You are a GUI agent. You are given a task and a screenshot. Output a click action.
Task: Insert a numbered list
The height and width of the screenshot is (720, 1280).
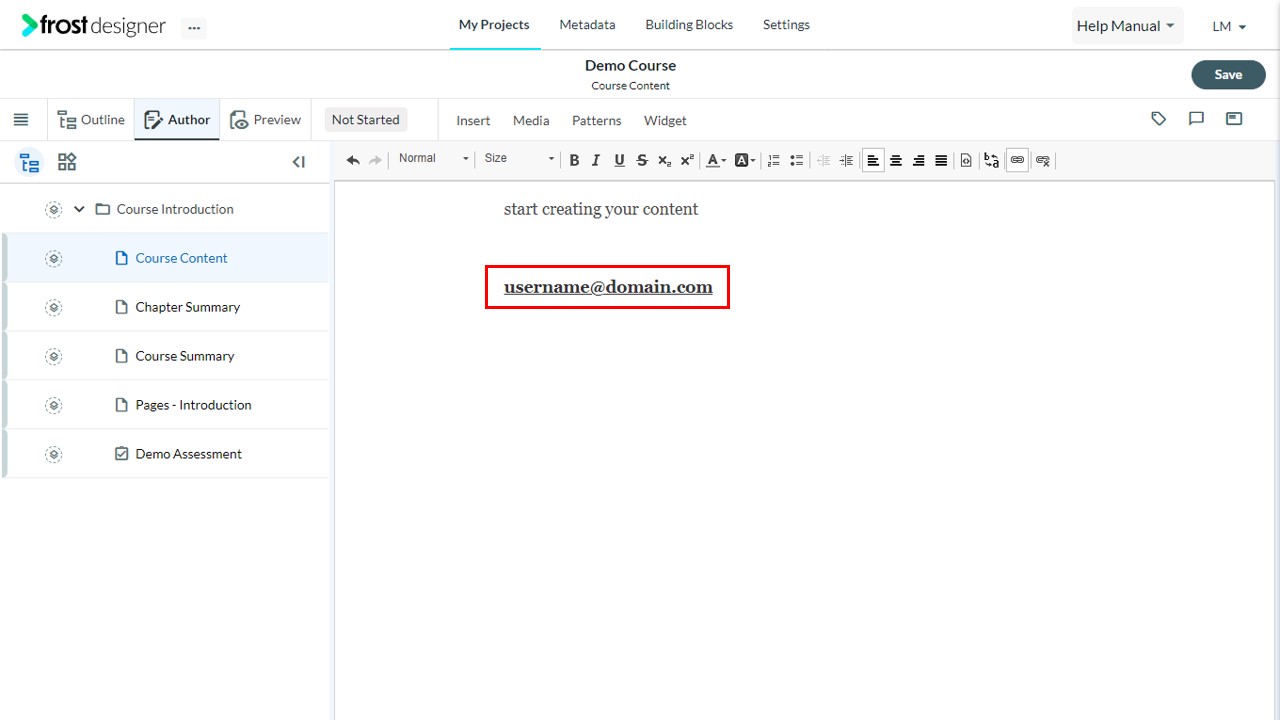773,160
